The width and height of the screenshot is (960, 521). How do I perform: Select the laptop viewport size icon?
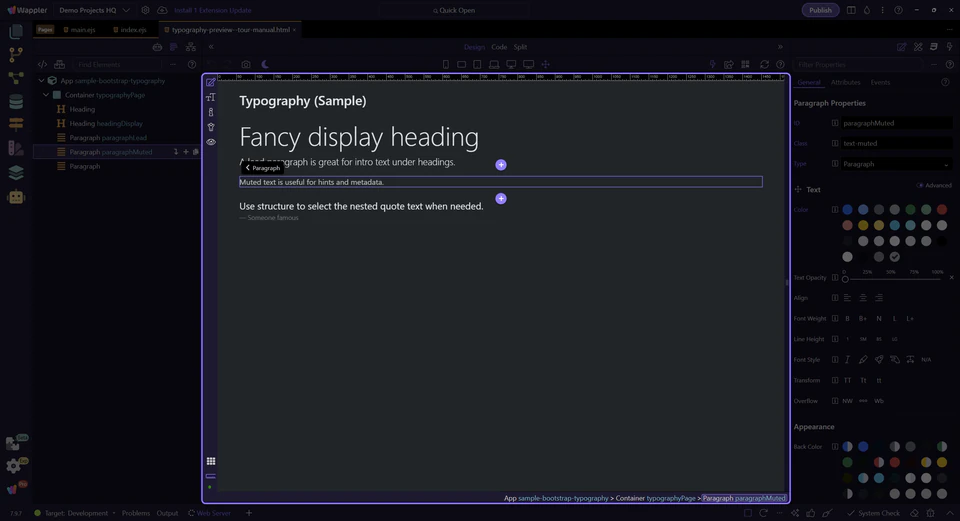494,64
